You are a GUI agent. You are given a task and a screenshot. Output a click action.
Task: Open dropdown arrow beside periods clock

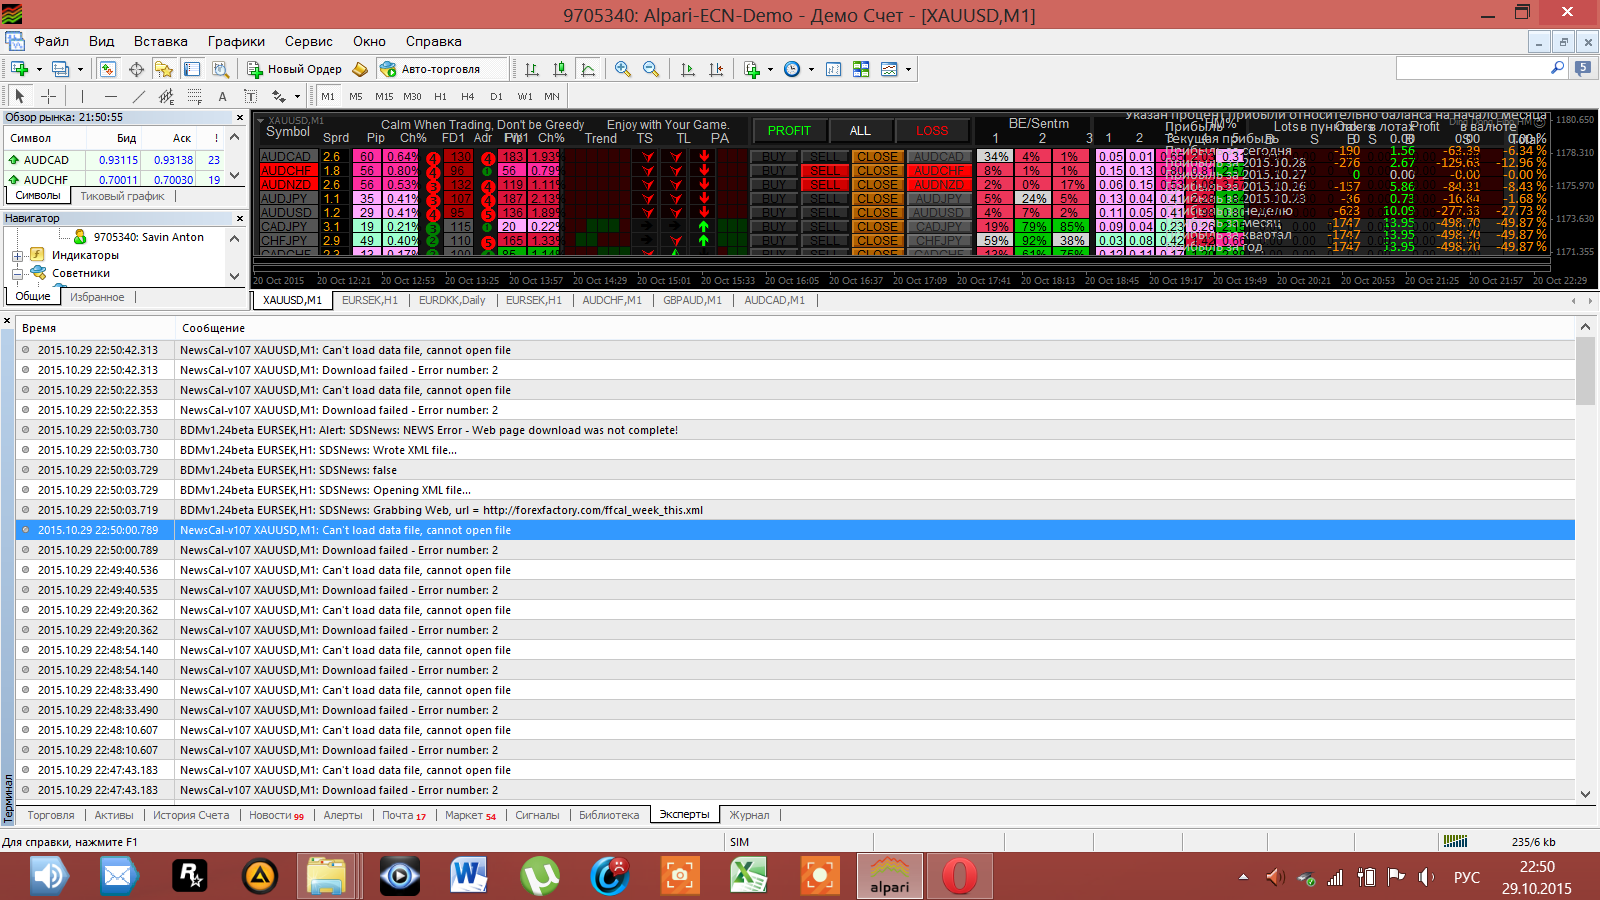[x=811, y=69]
